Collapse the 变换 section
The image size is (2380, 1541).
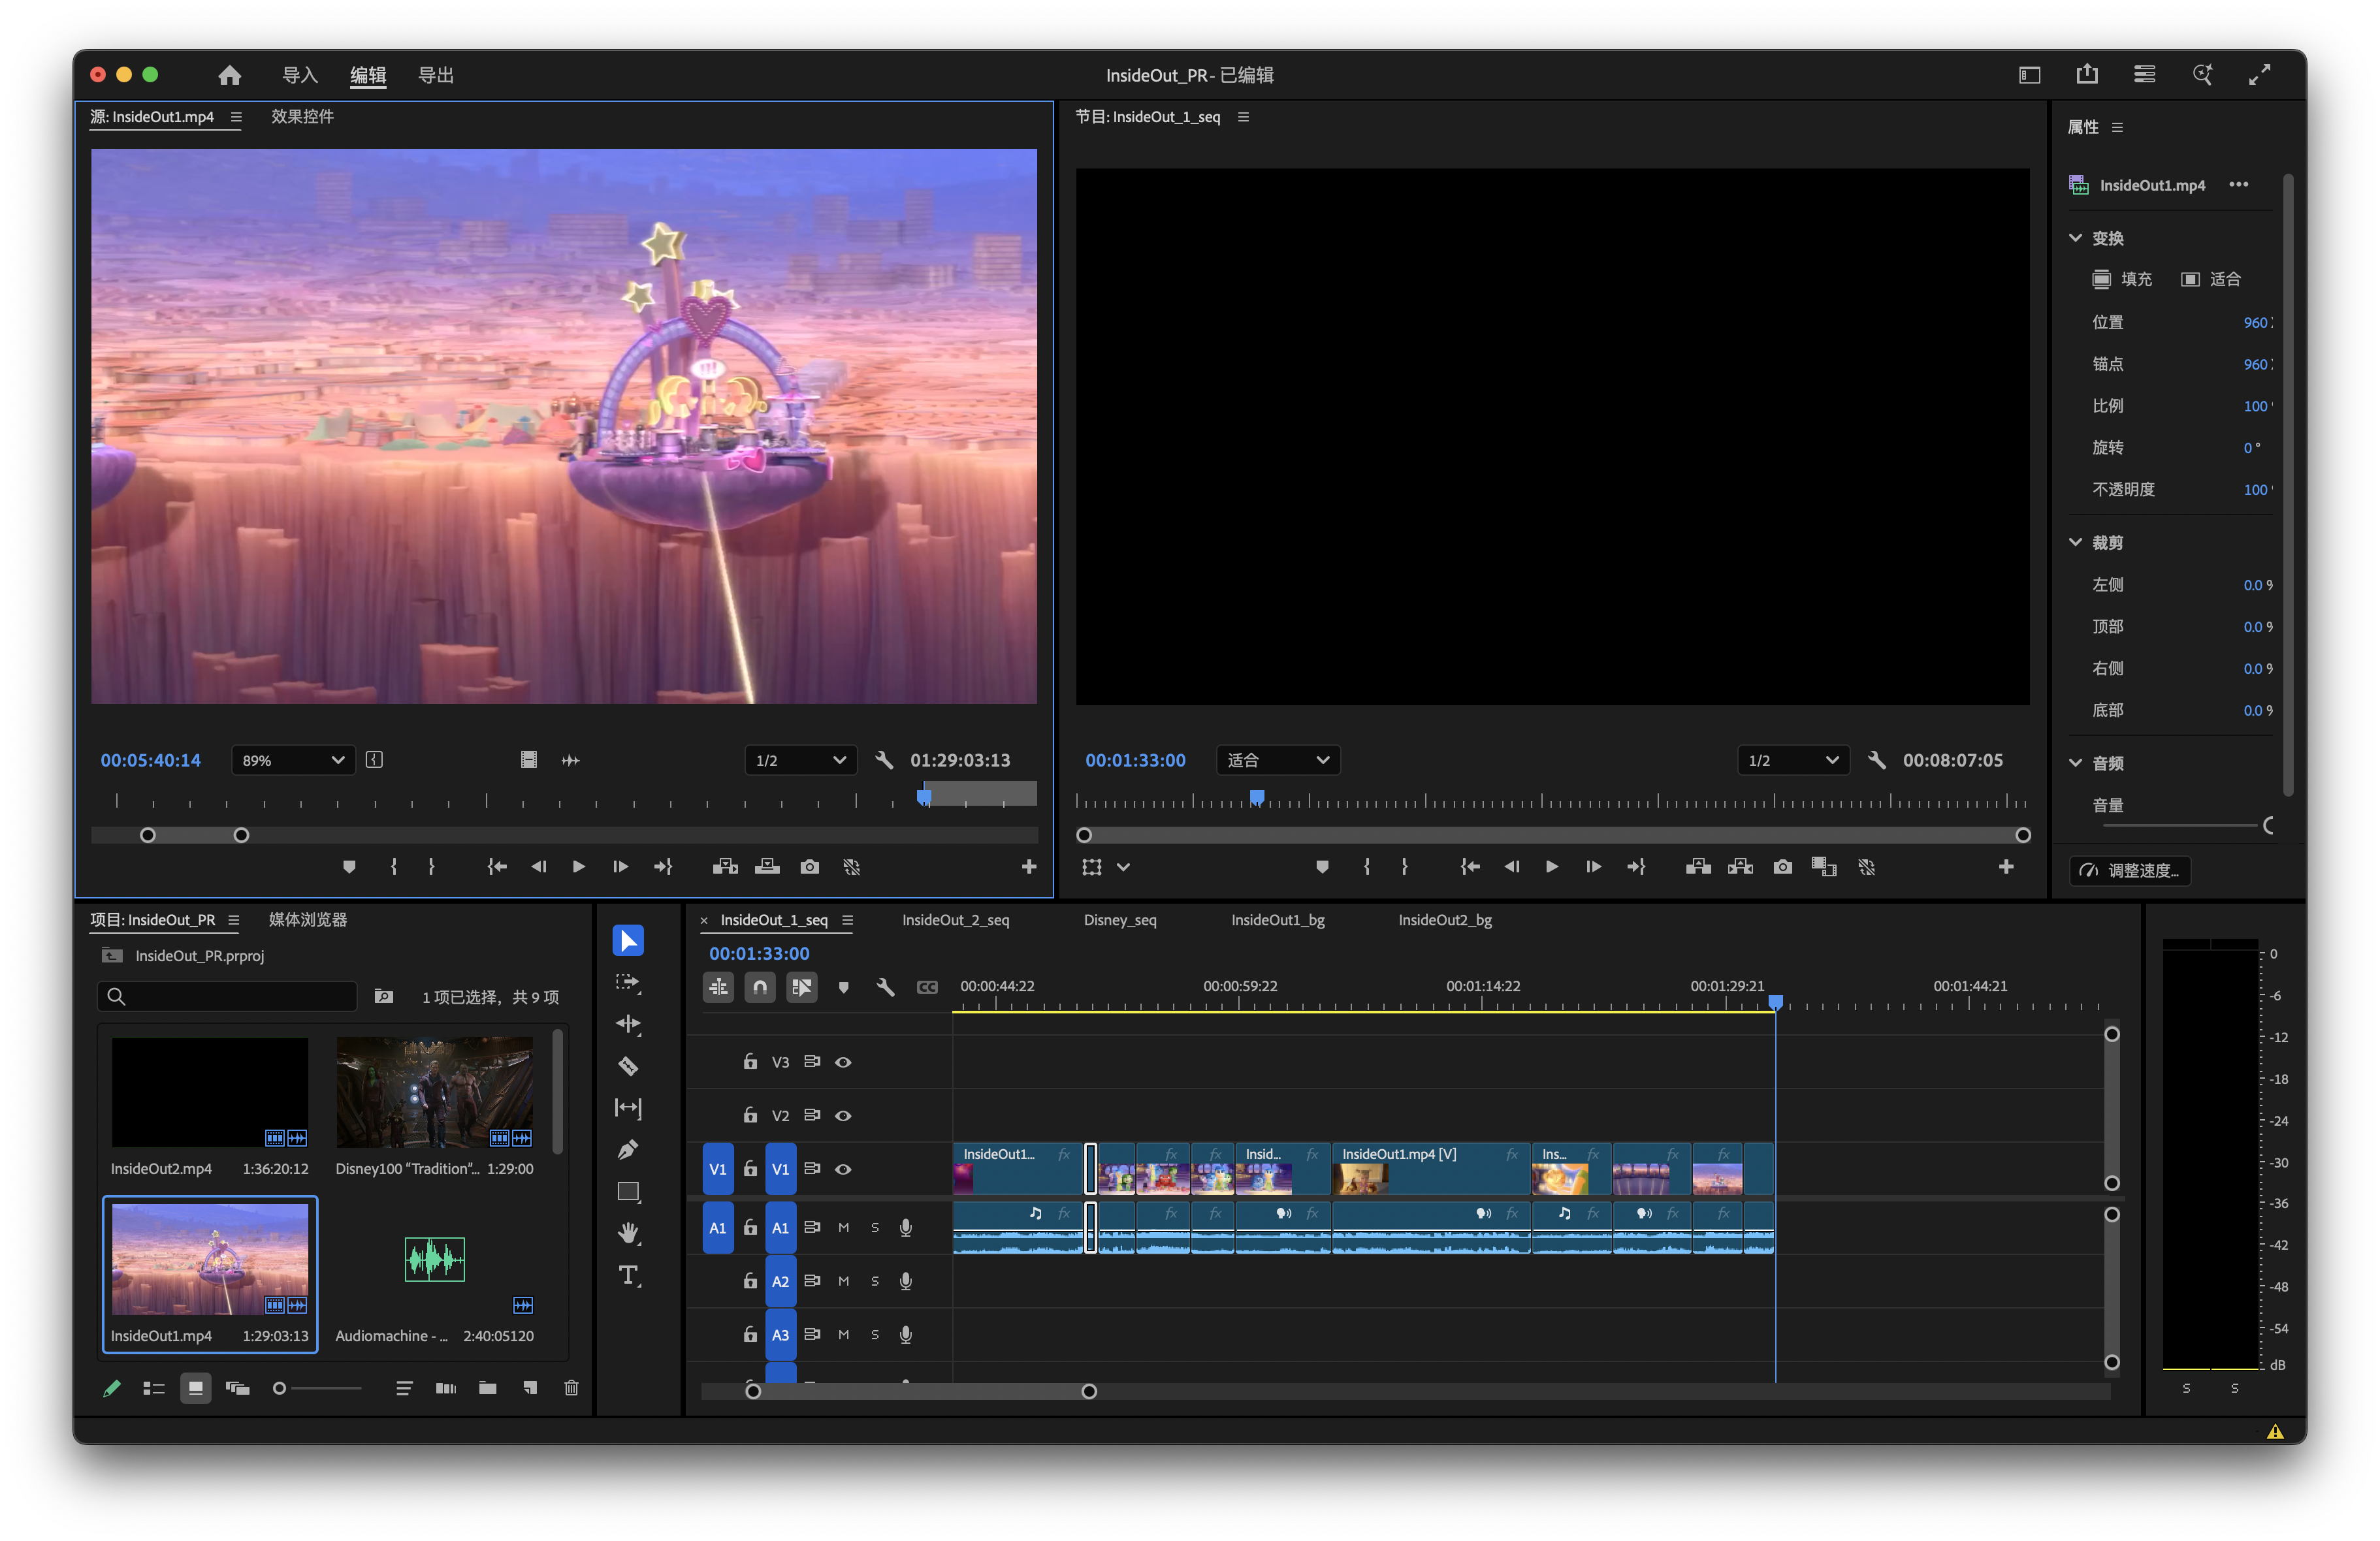click(2075, 238)
